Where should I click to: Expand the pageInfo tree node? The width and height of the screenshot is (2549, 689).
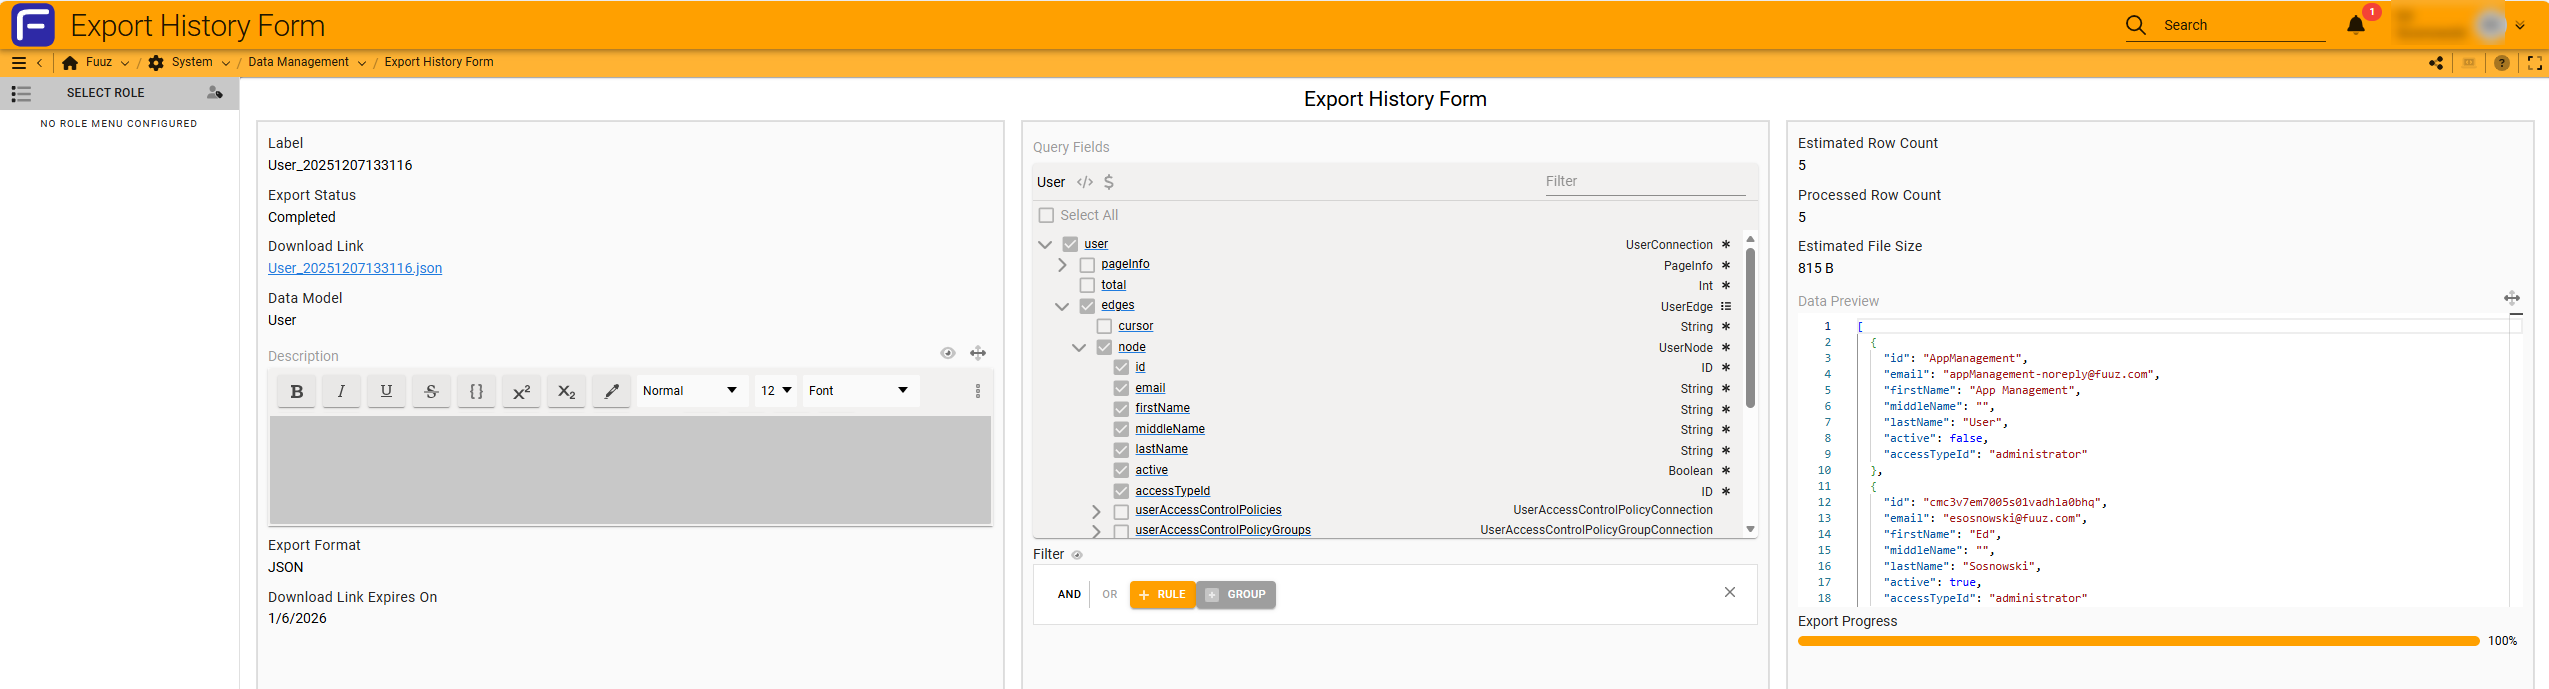pos(1062,265)
